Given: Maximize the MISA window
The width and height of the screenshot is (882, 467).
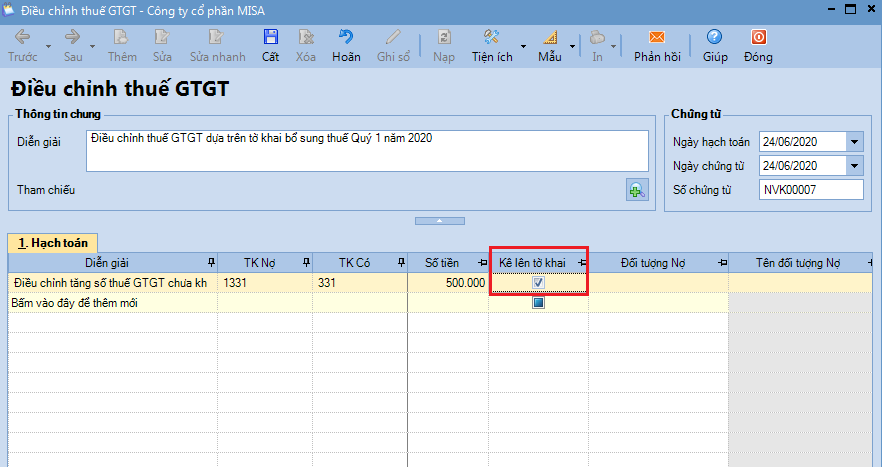Looking at the screenshot, I should coord(850,10).
